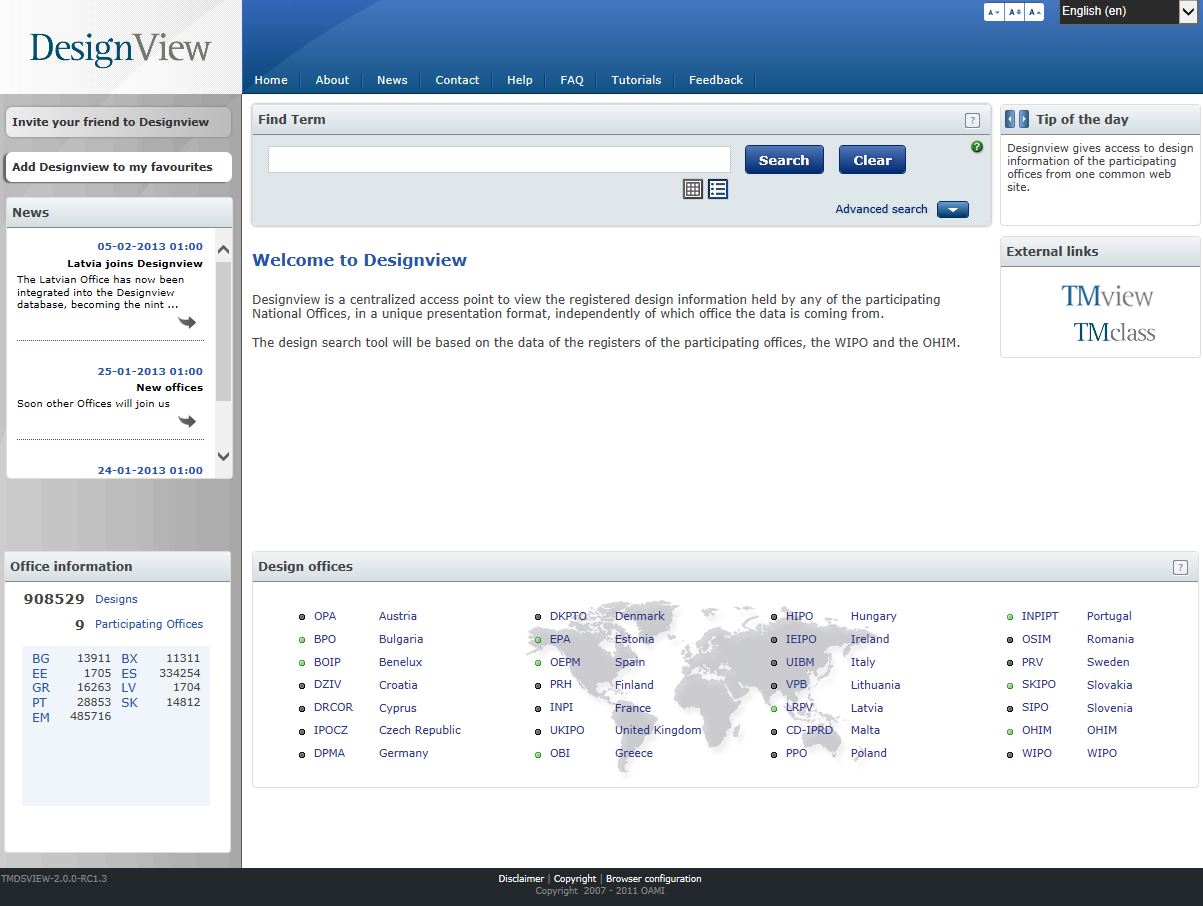Click the Latvia office name in Design offices
The width and height of the screenshot is (1203, 906).
867,708
